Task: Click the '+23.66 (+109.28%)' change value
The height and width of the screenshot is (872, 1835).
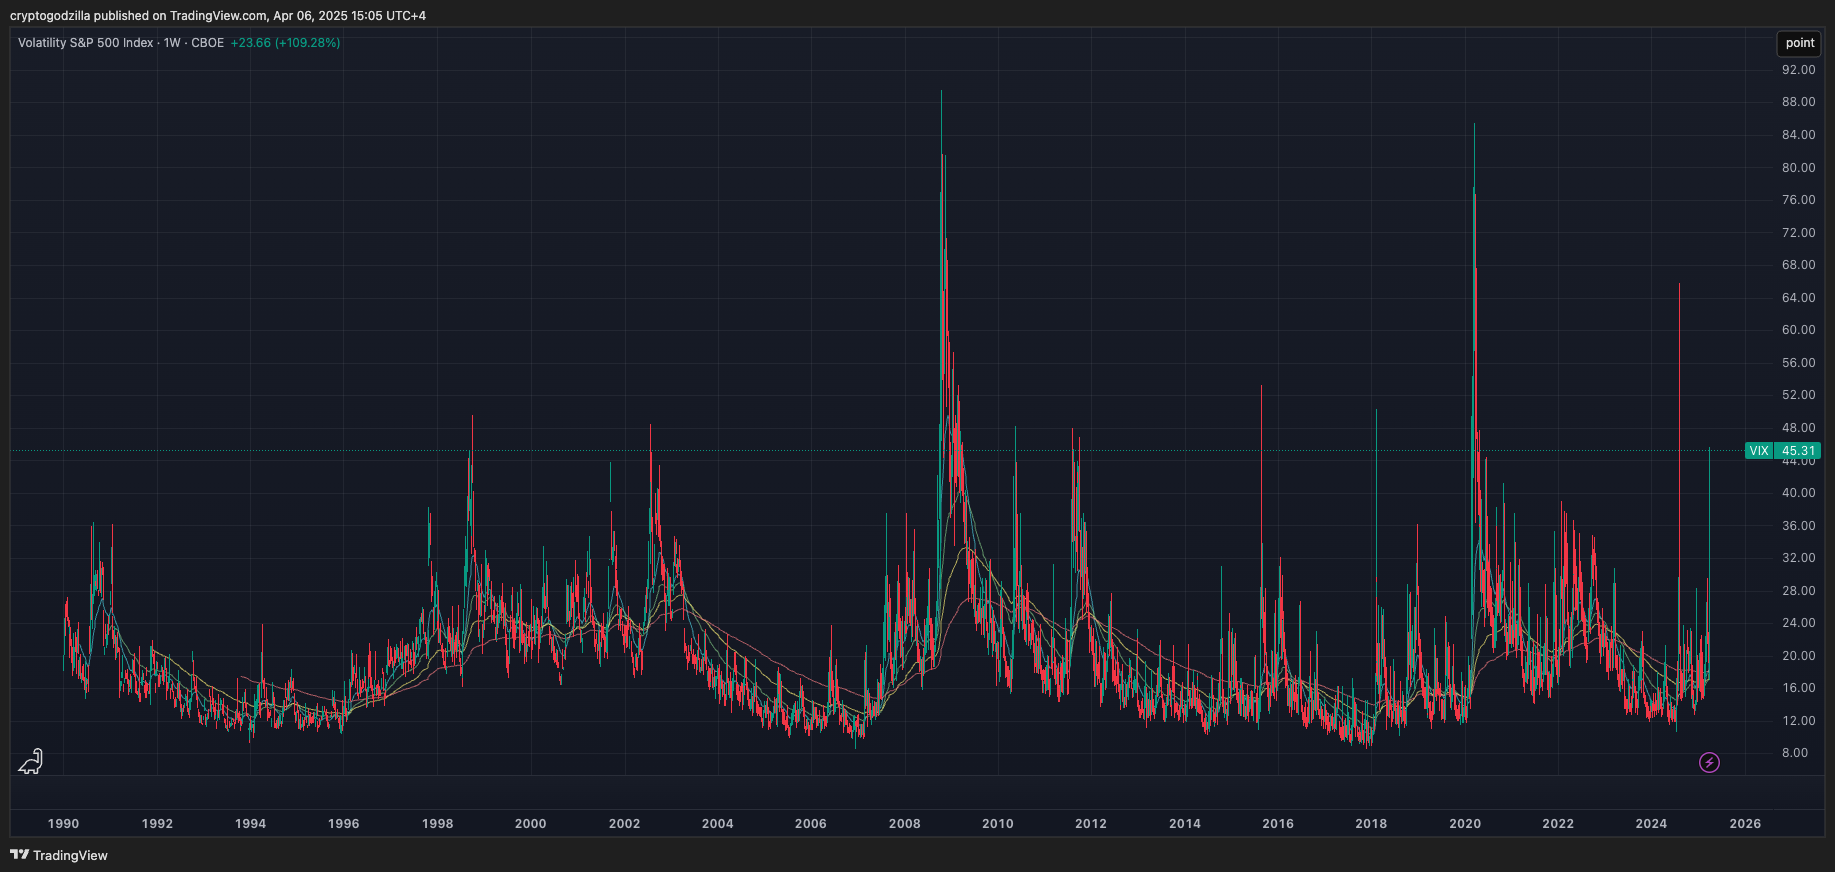Action: [x=285, y=43]
